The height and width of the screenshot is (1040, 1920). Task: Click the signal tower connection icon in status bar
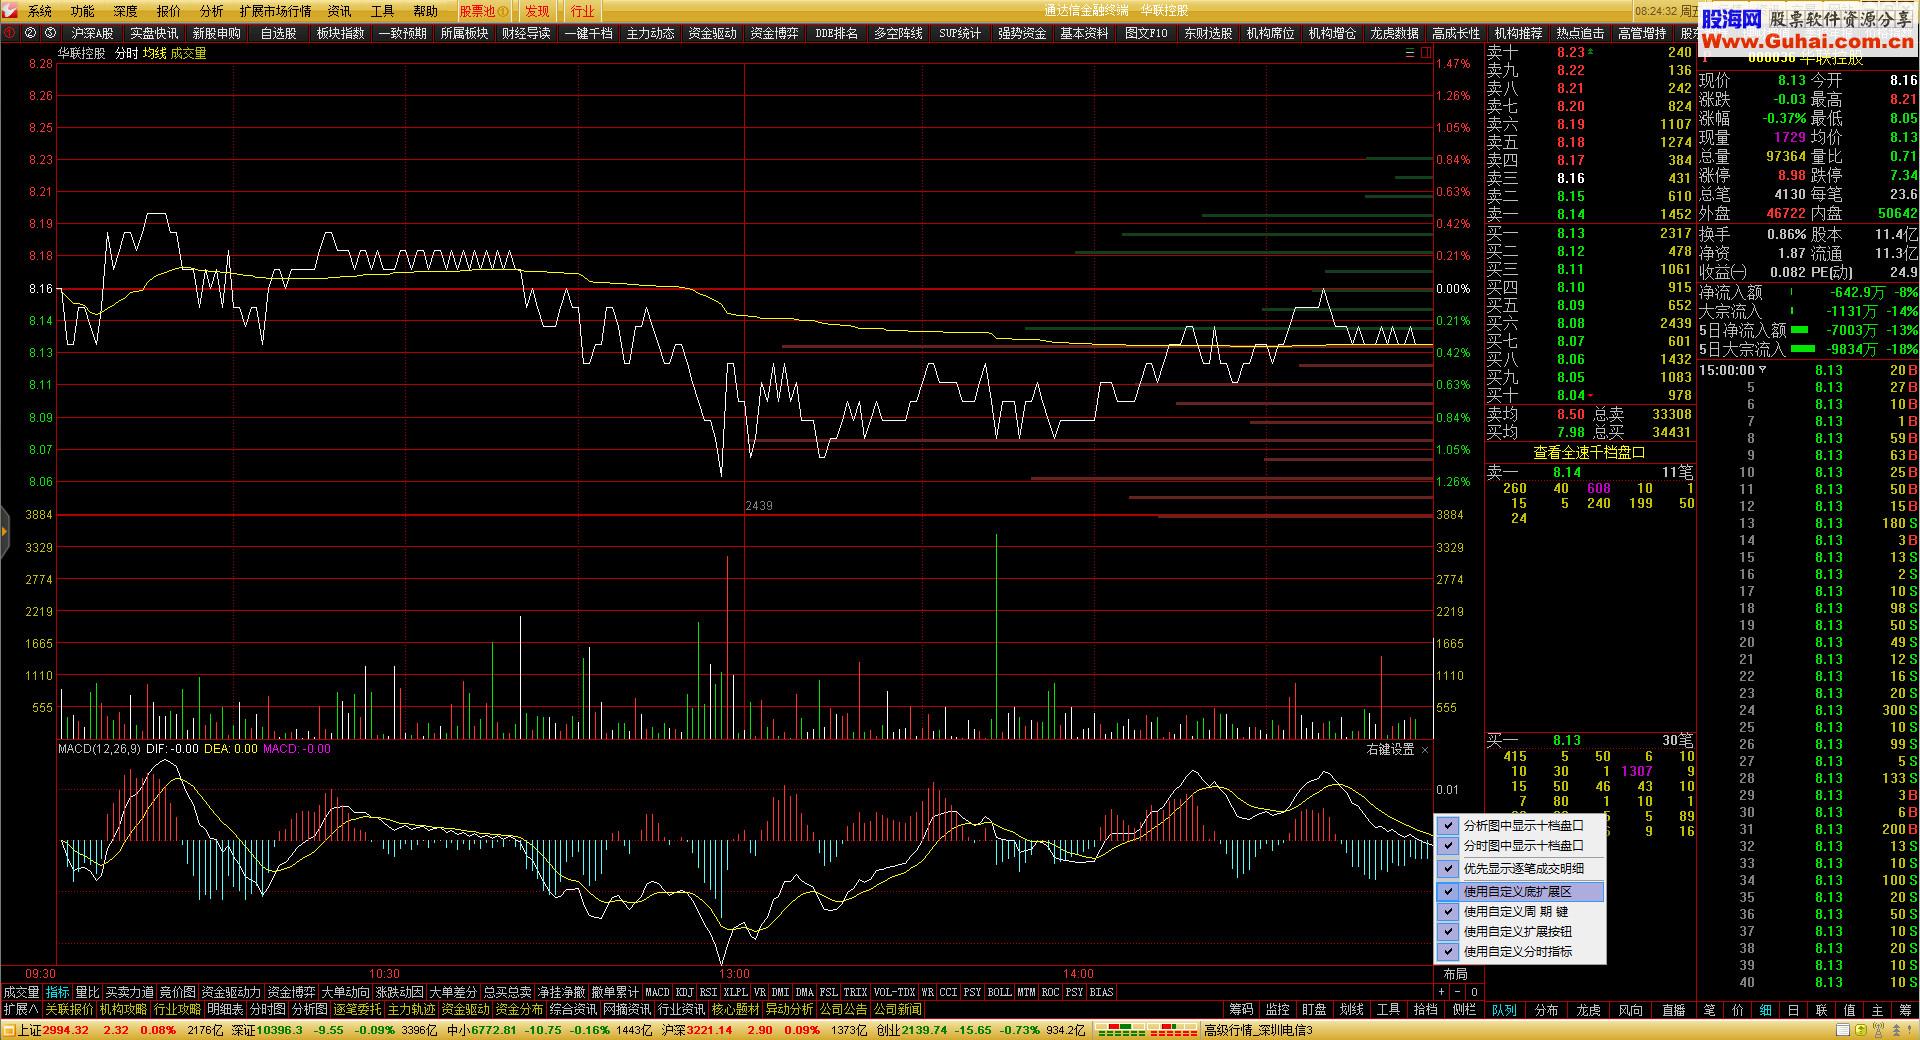pyautogui.click(x=1881, y=1030)
